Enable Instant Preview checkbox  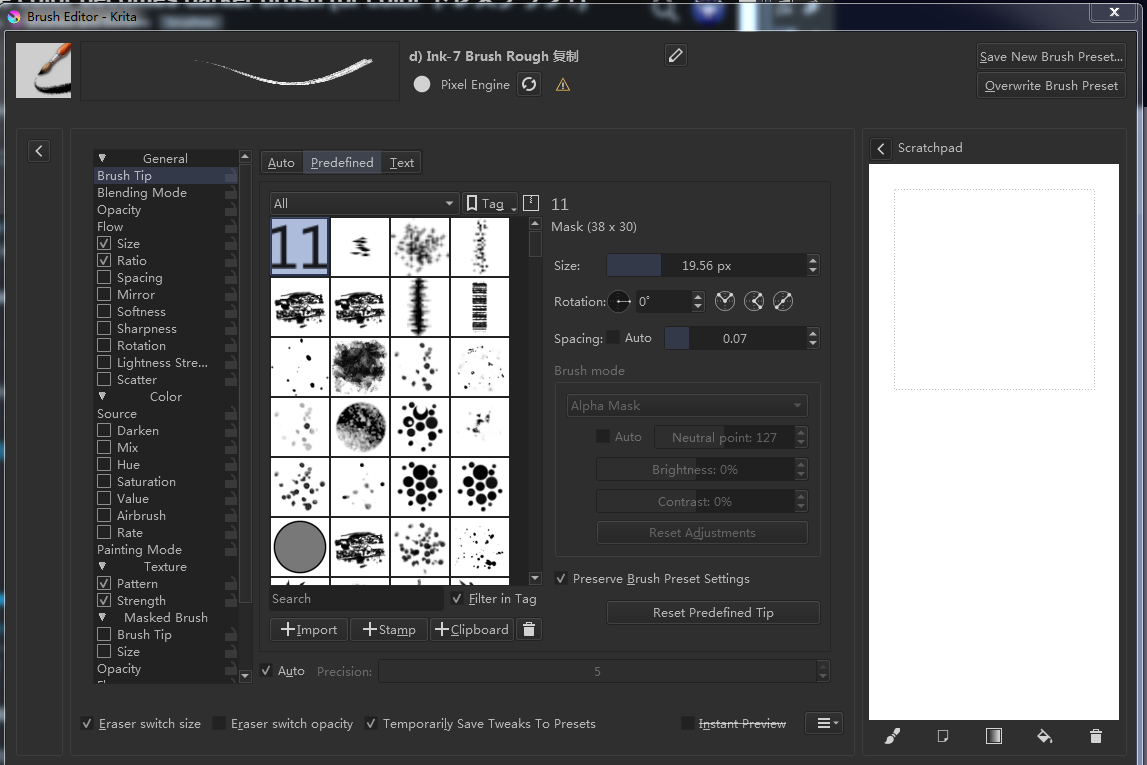[x=688, y=723]
